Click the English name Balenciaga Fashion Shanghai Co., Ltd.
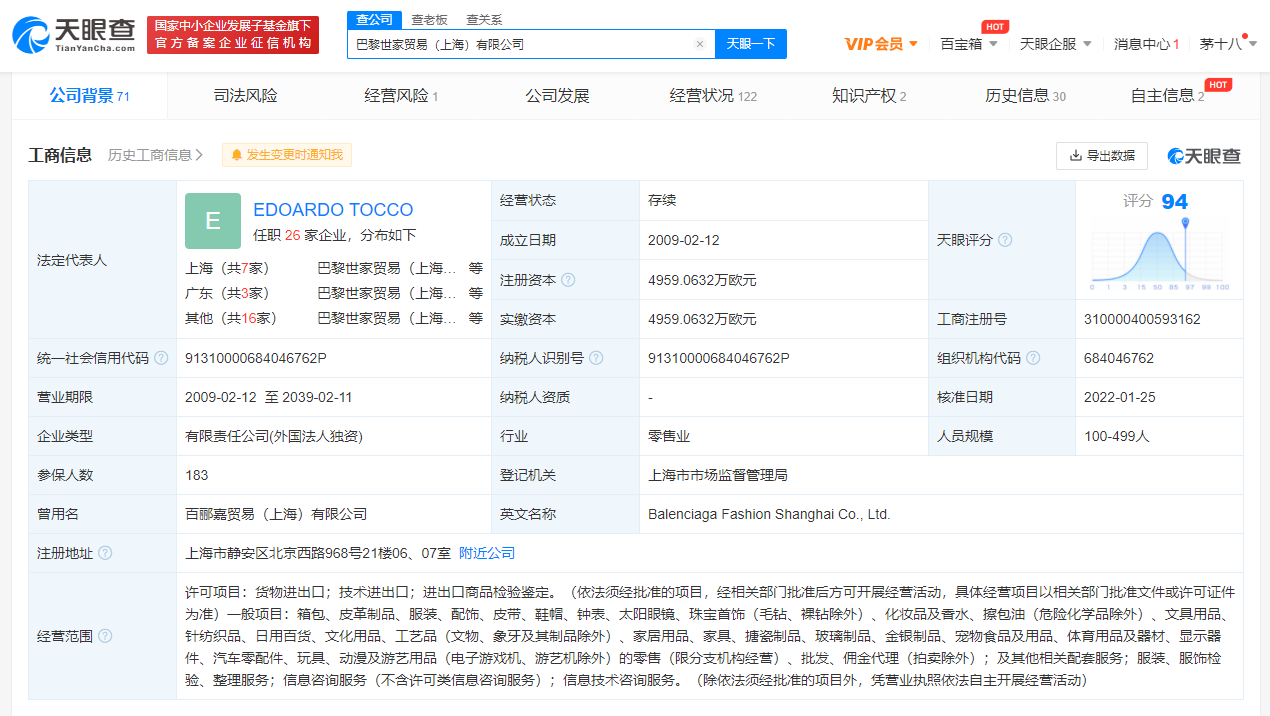 (769, 514)
